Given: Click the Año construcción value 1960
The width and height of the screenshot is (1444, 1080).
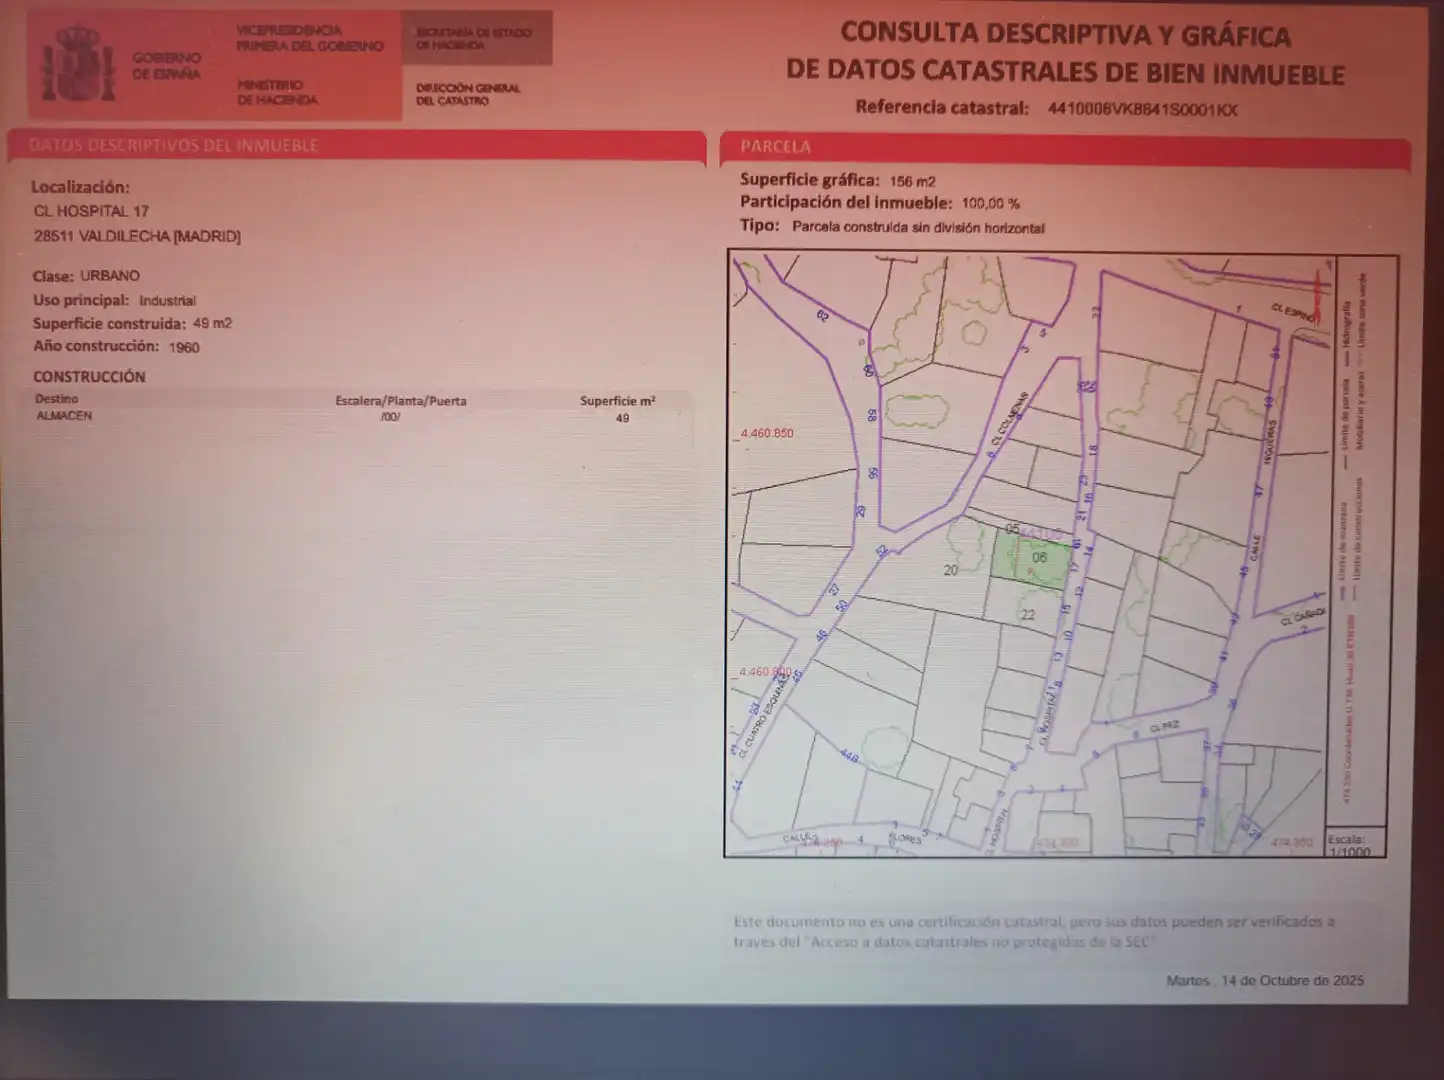Looking at the screenshot, I should click(184, 348).
